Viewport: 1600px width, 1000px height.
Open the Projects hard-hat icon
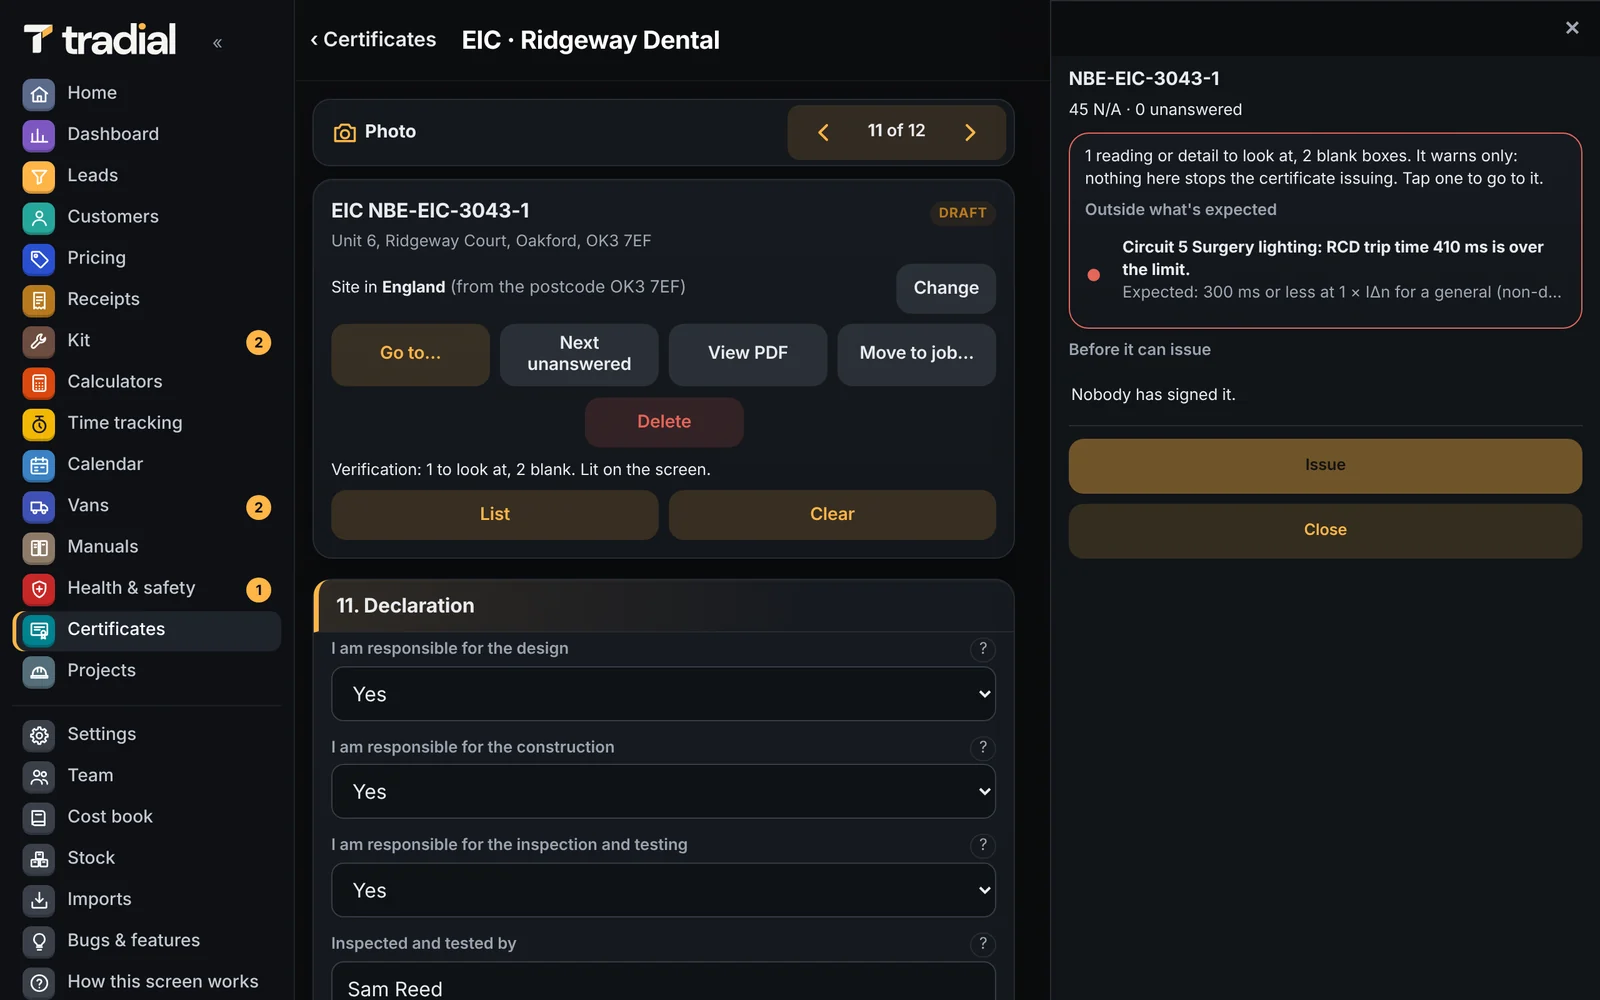pos(39,671)
